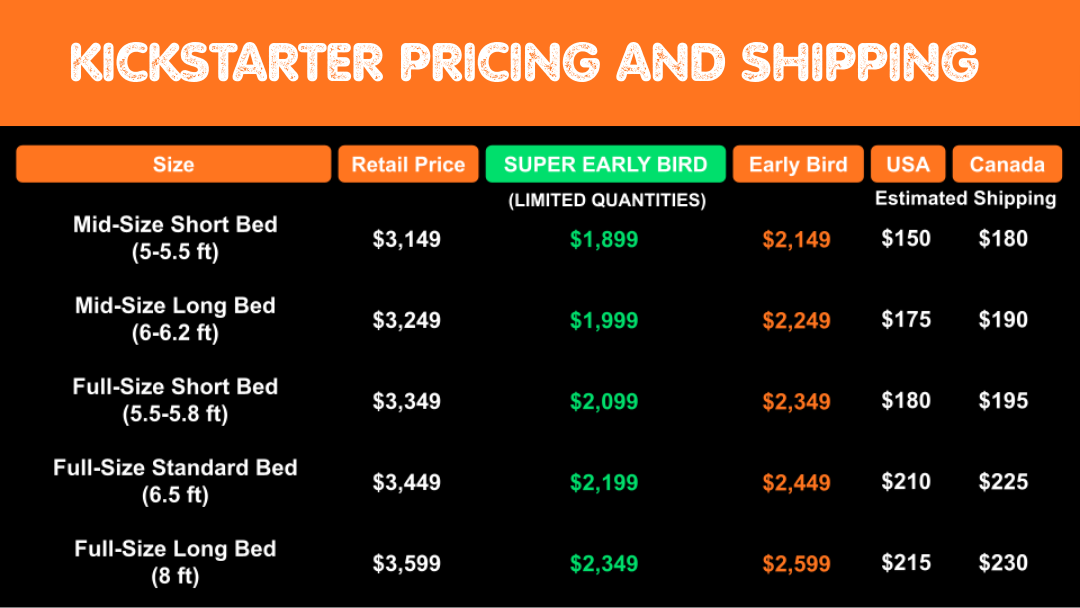Click the Full-Size Standard Bed row label

click(175, 480)
